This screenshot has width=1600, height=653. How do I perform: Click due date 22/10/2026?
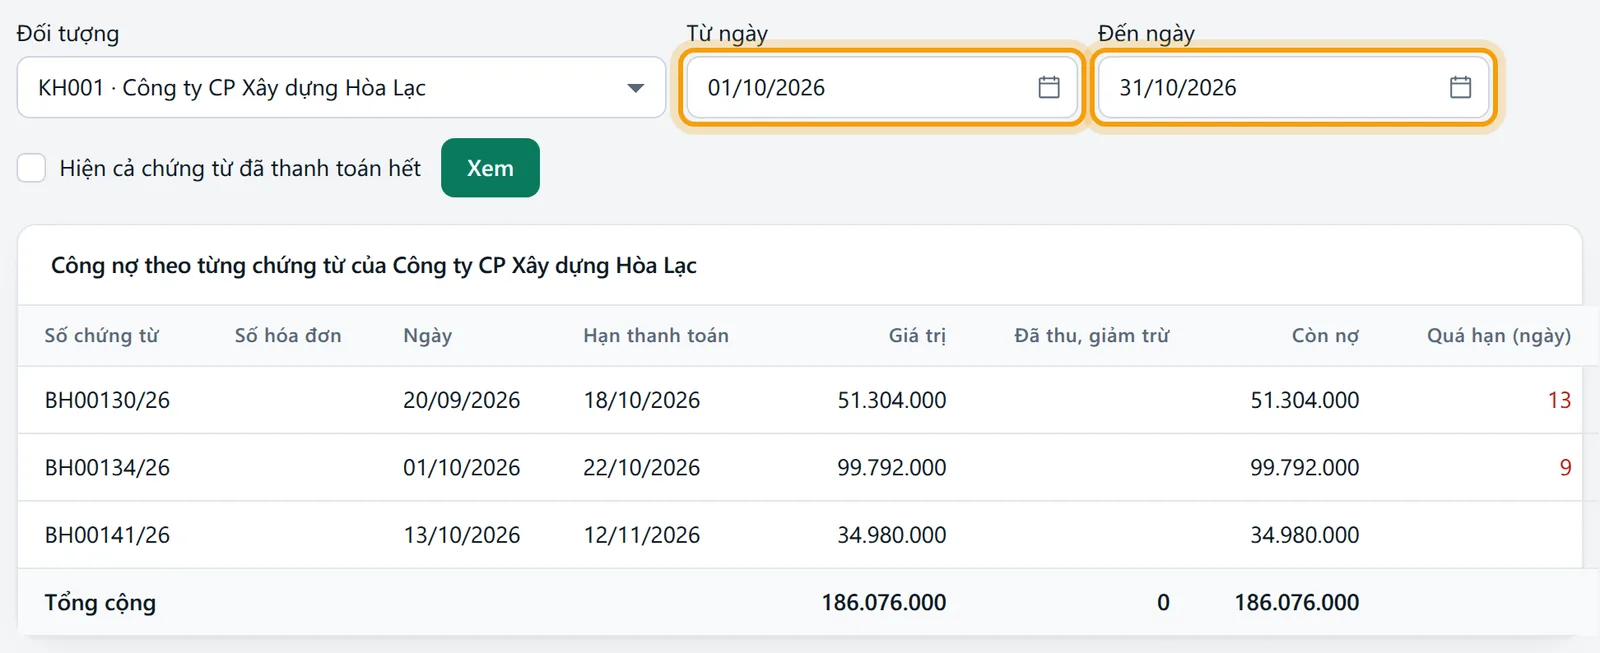coord(642,467)
